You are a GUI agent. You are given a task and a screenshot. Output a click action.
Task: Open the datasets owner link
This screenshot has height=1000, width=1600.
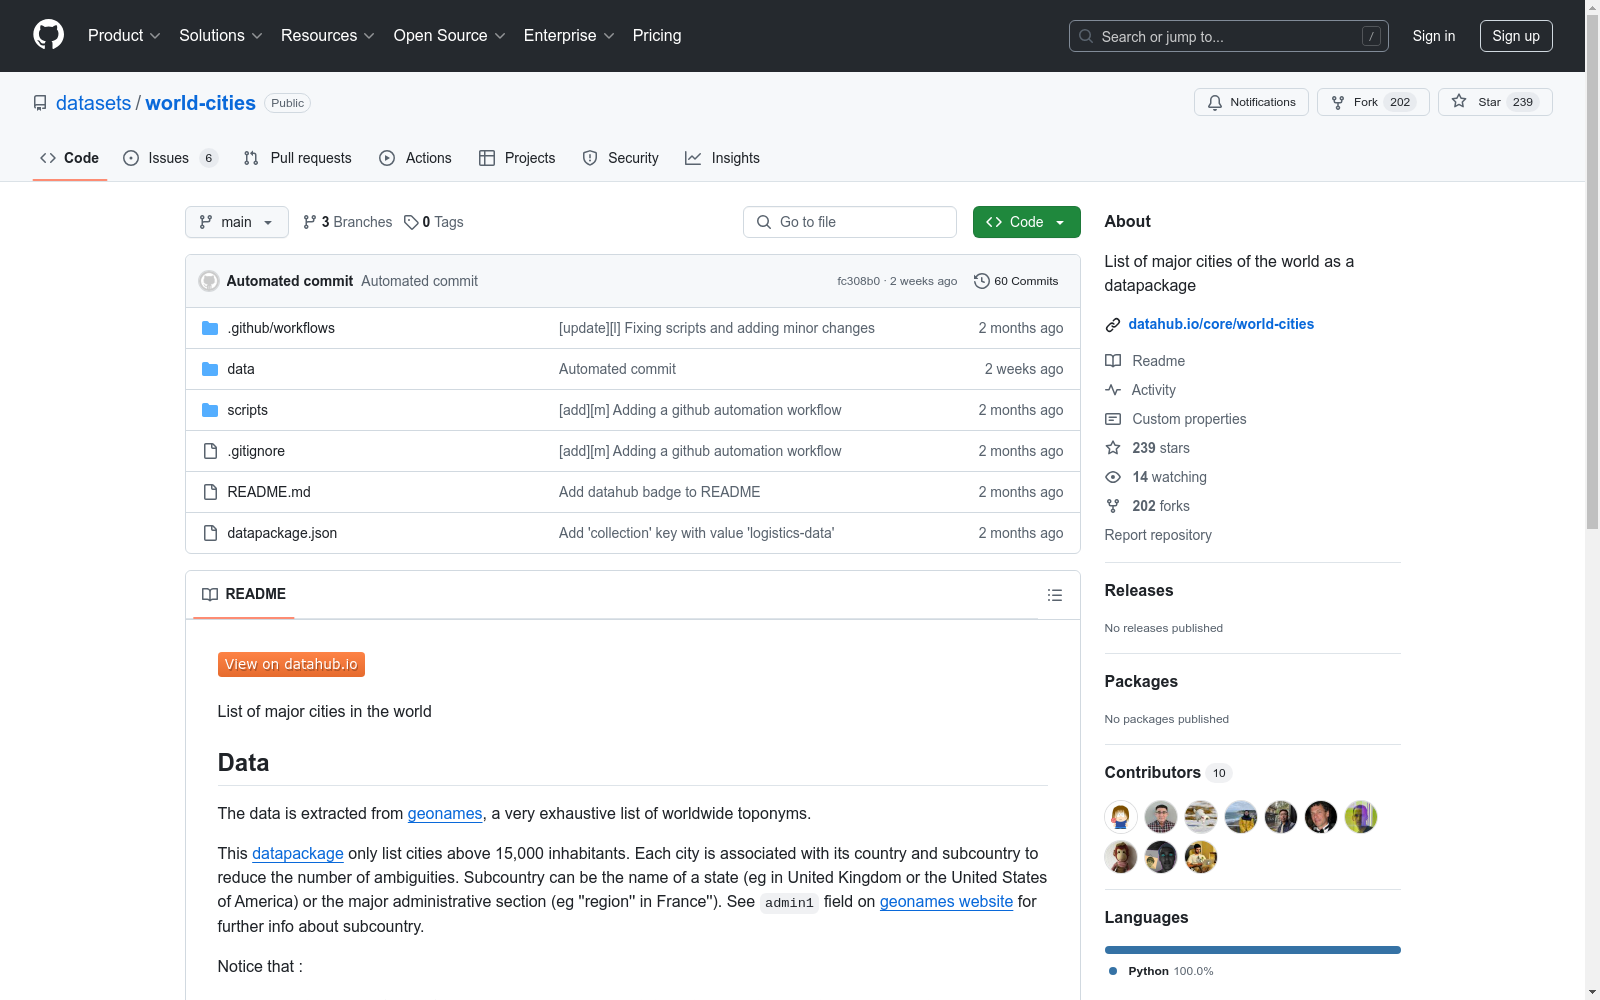[x=93, y=103]
